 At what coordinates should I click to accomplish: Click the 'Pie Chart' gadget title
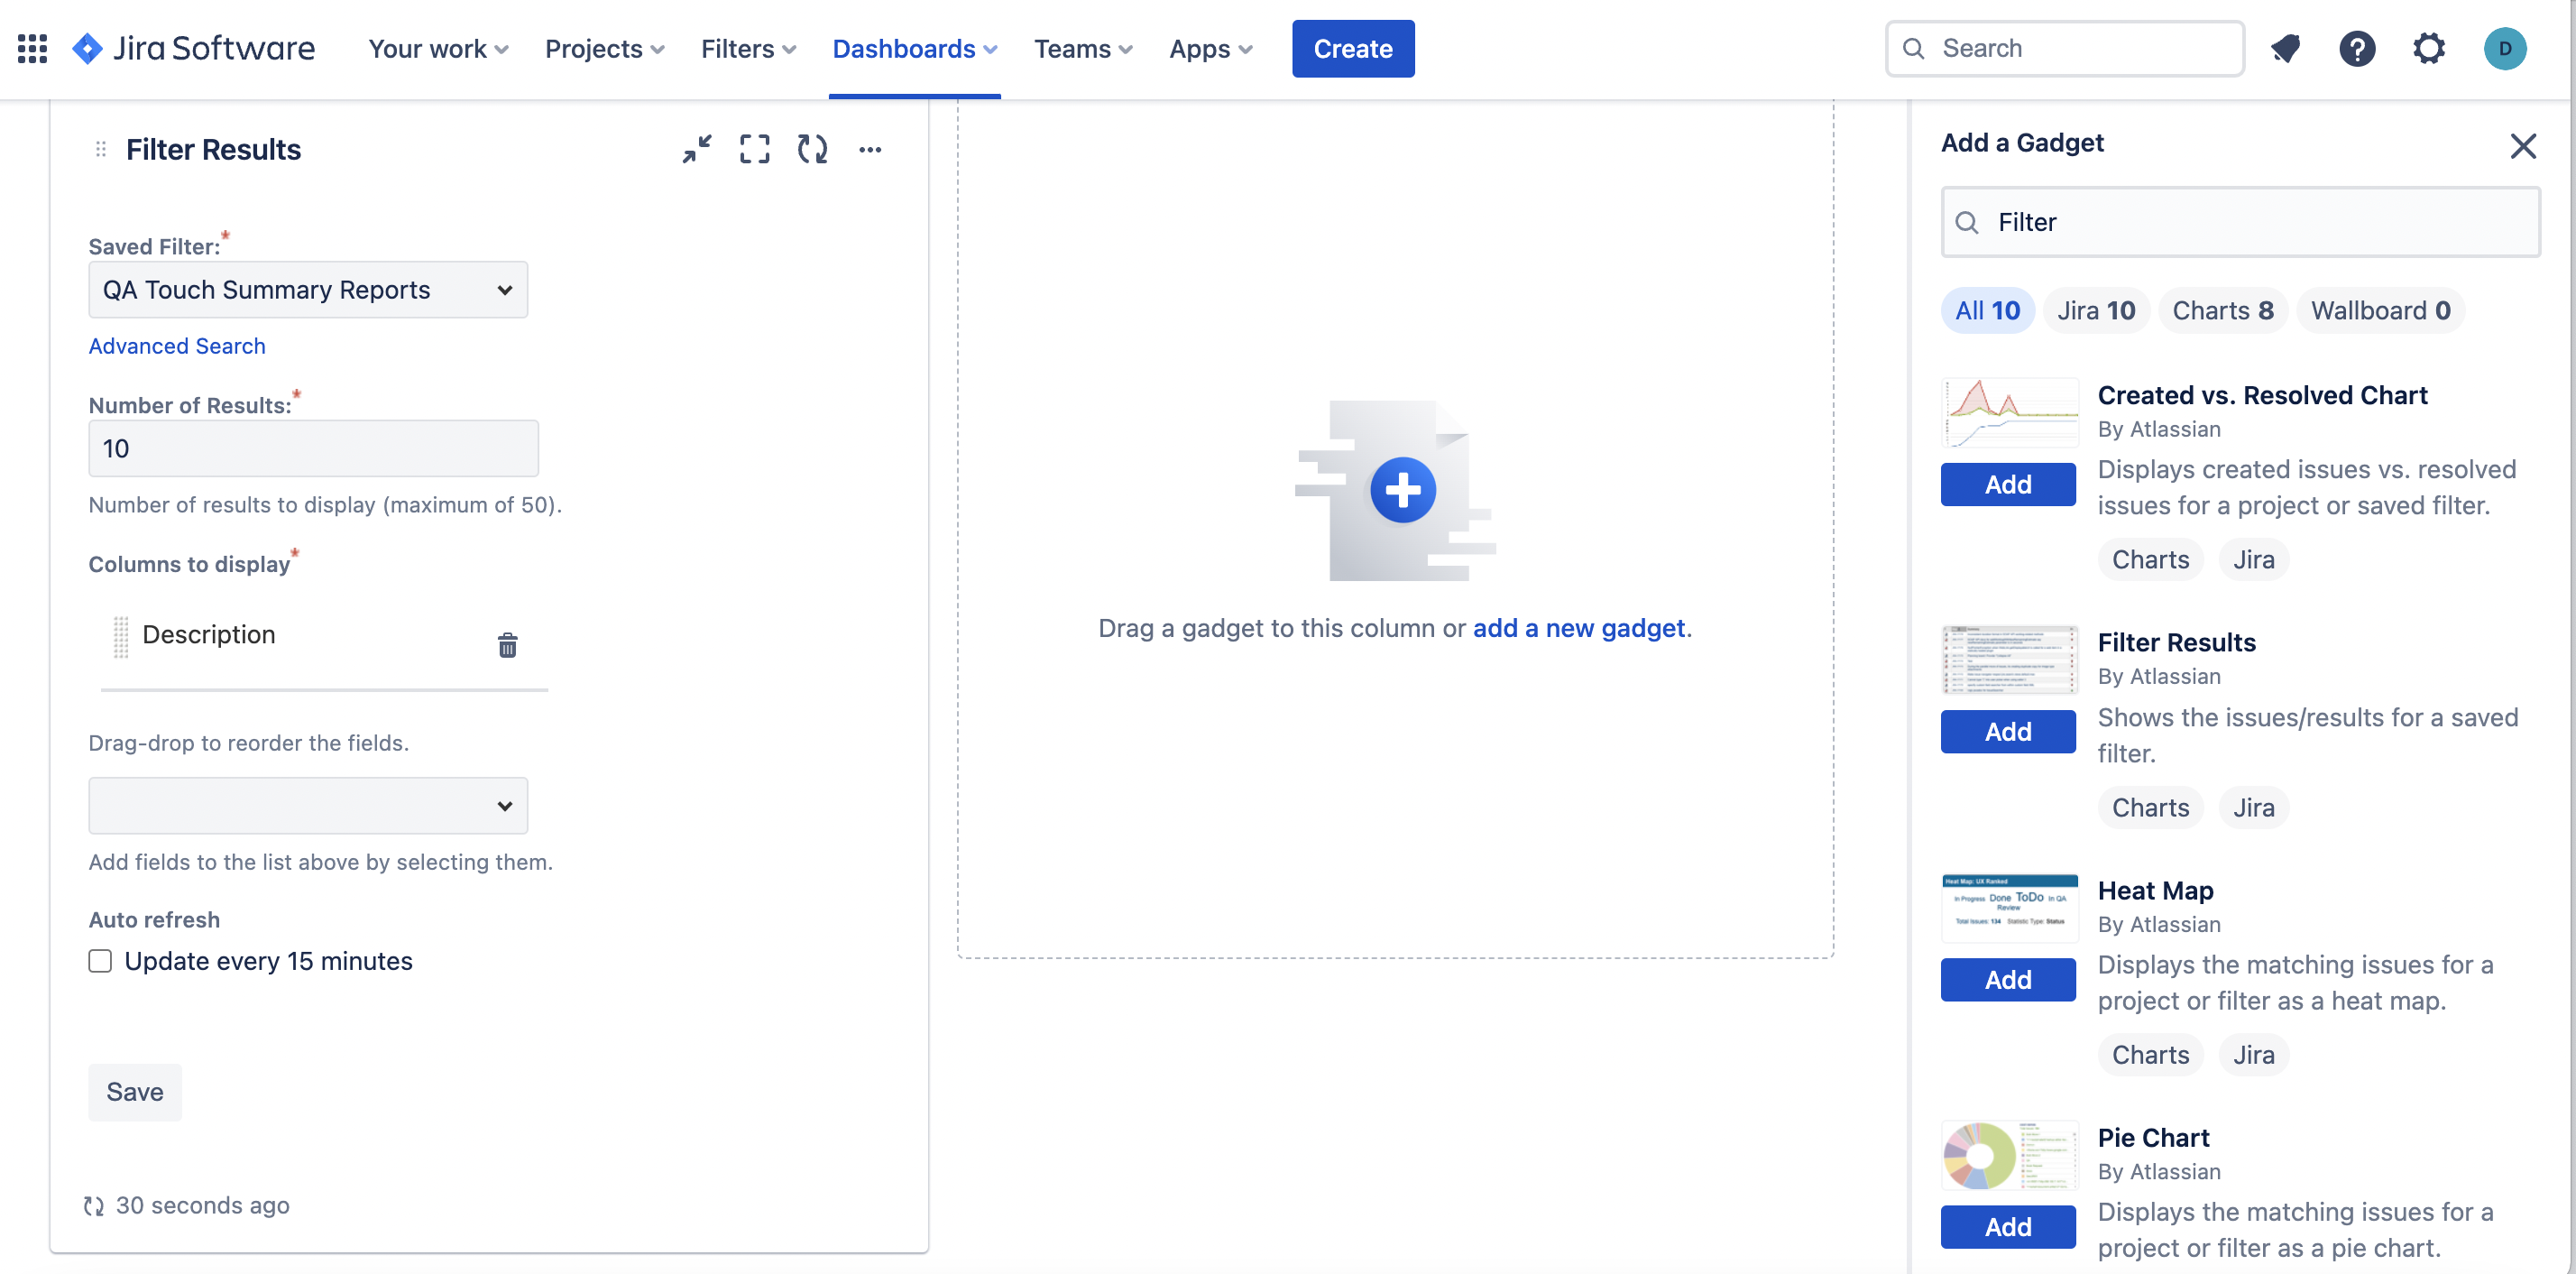click(x=2153, y=1138)
